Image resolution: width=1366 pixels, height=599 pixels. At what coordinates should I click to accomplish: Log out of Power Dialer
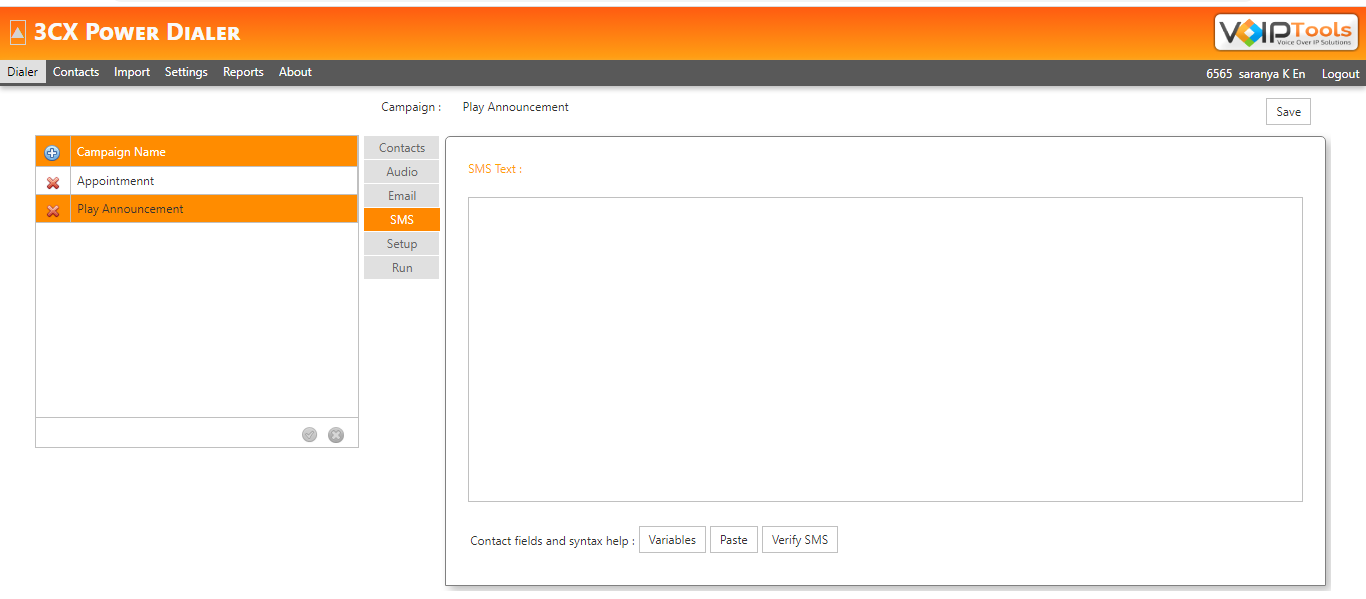pyautogui.click(x=1340, y=72)
